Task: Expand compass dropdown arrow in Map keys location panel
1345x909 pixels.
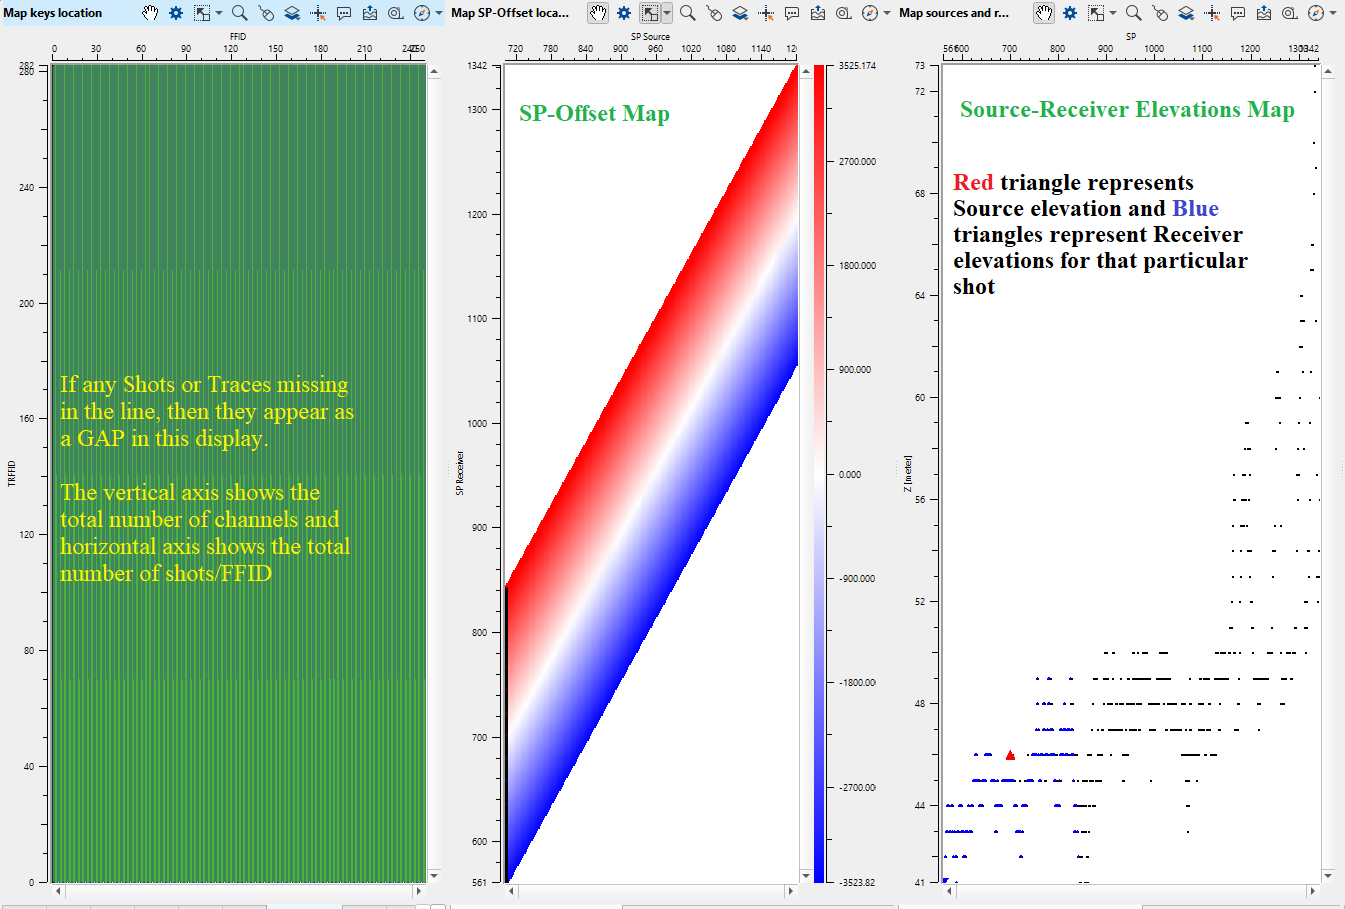Action: 439,13
